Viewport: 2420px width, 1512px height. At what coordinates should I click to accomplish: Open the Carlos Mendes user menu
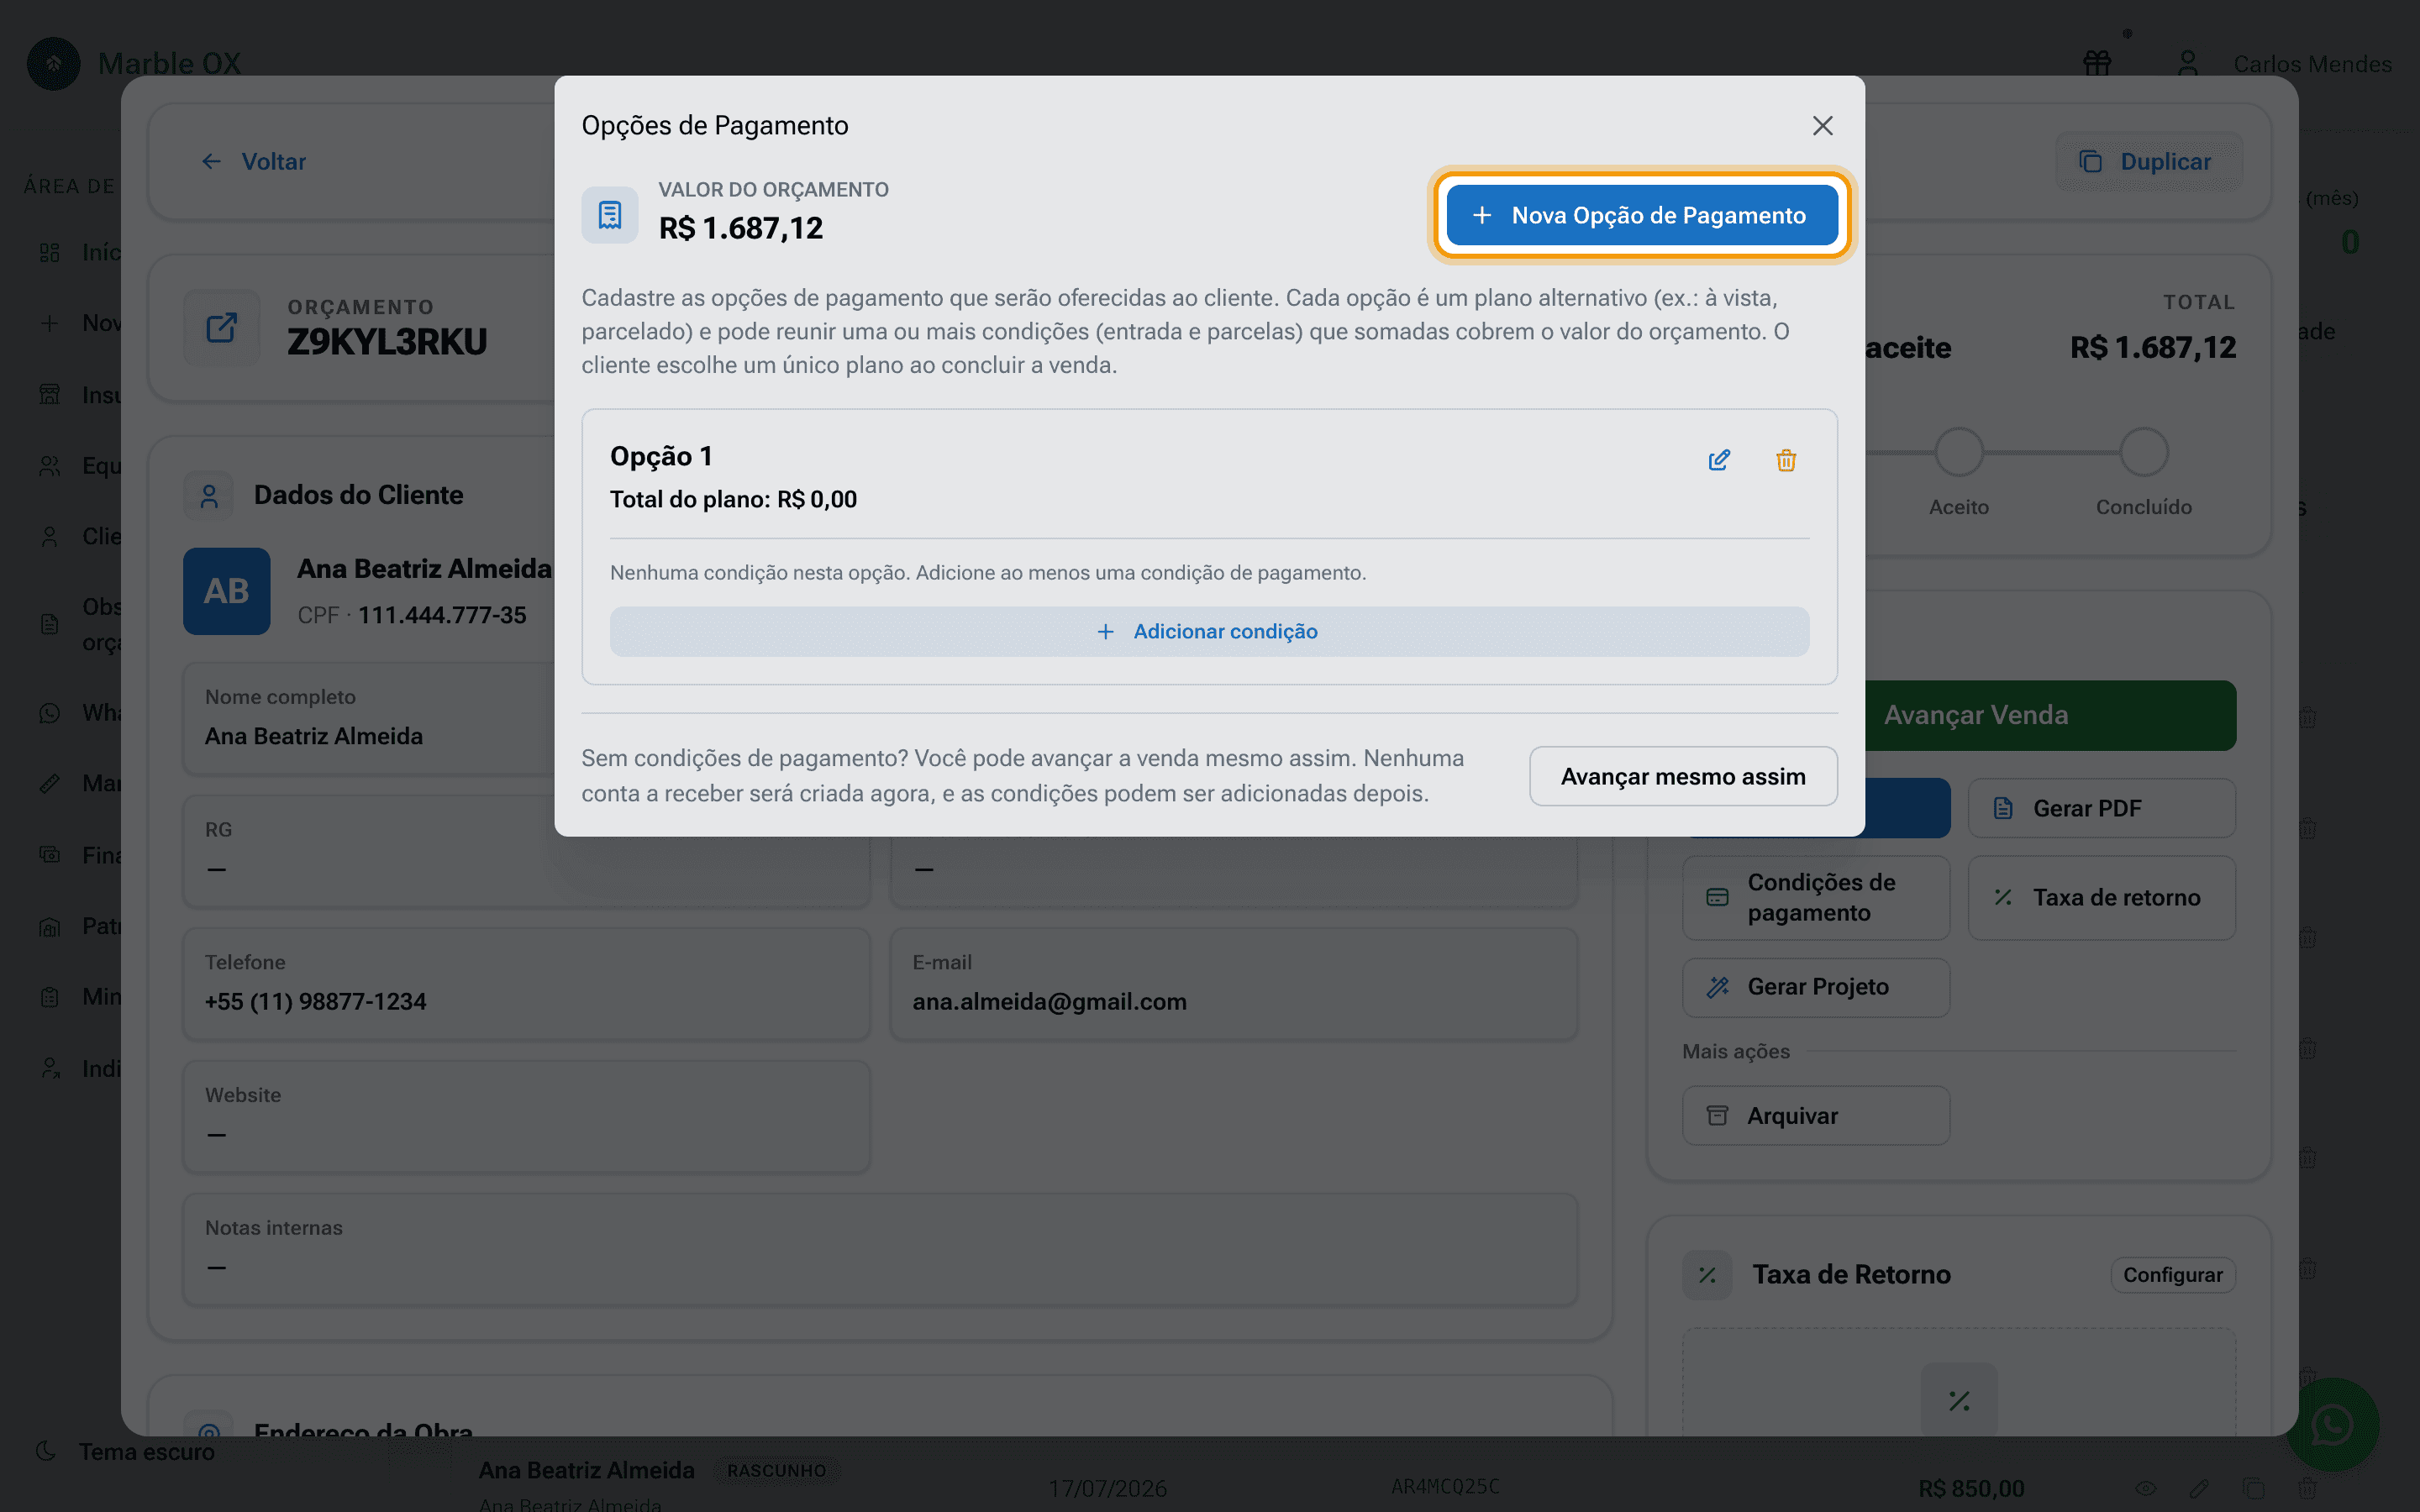coord(2312,64)
